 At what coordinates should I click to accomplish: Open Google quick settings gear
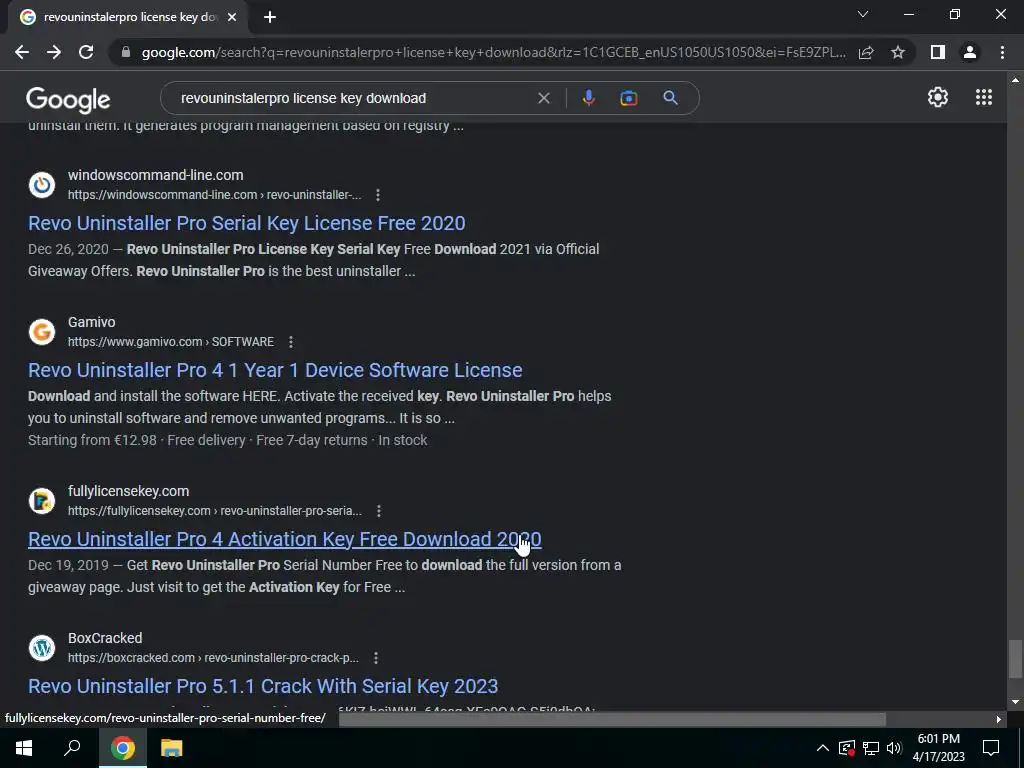tap(938, 97)
